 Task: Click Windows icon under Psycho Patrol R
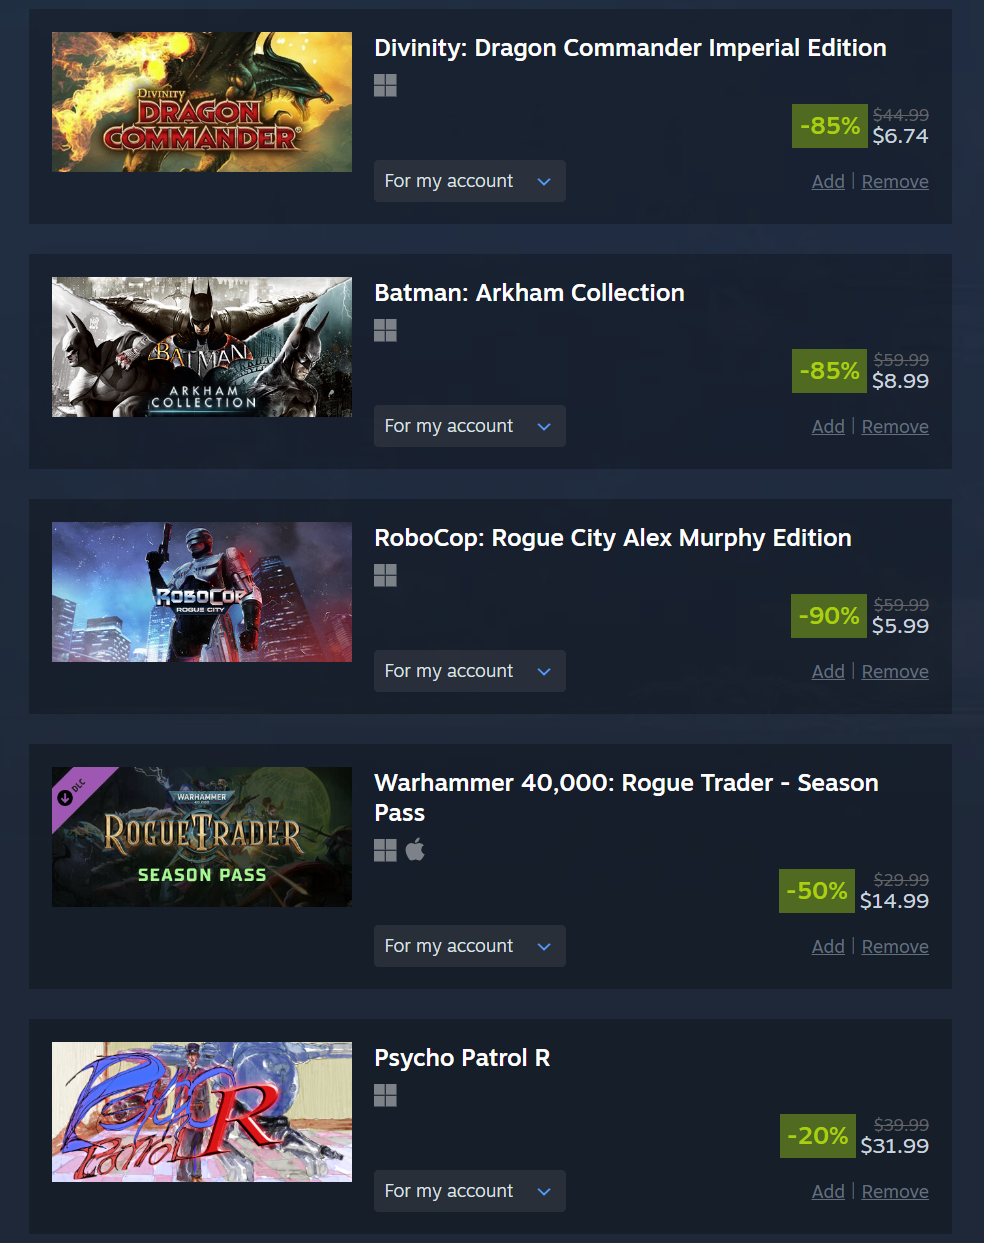[385, 1095]
